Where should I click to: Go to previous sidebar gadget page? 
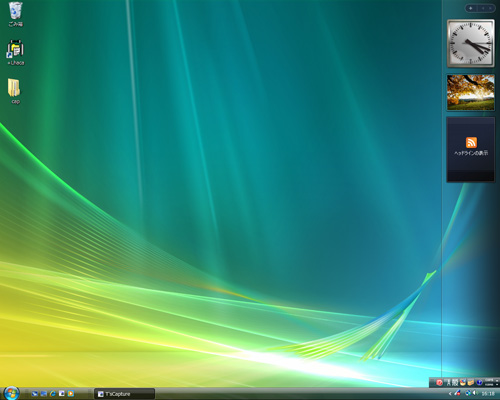(483, 8)
